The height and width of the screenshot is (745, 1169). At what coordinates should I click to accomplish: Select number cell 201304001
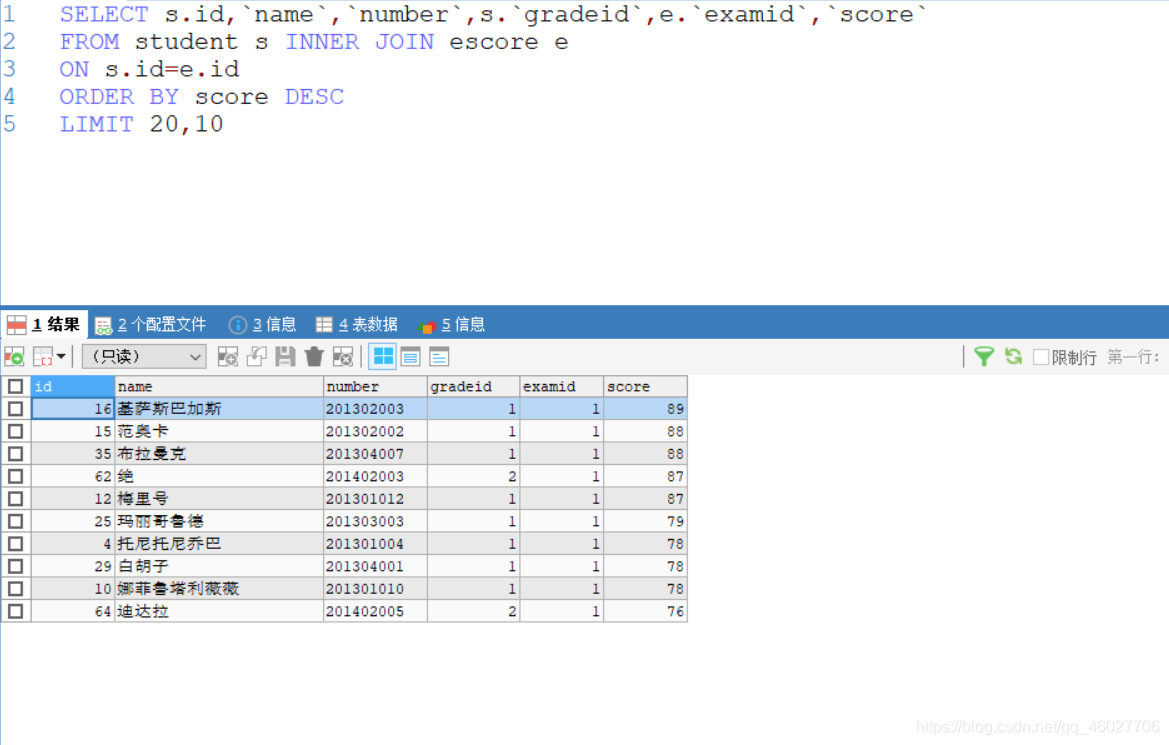[x=376, y=566]
